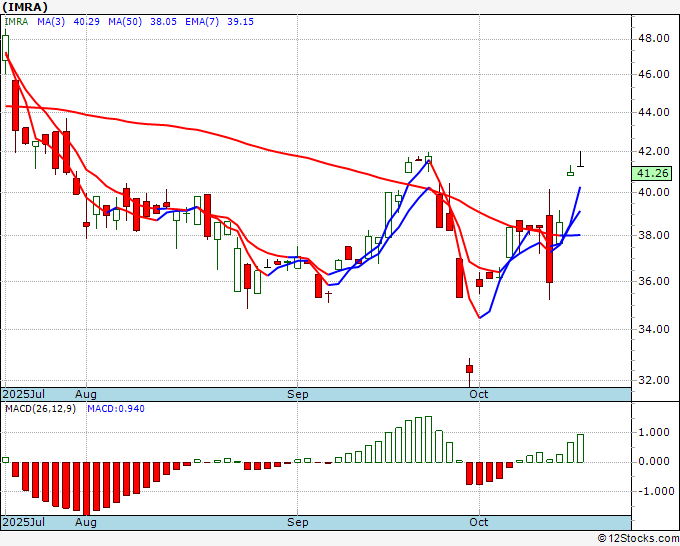The height and width of the screenshot is (546, 680).
Task: Click the Sep marker on price timeline
Action: [298, 394]
